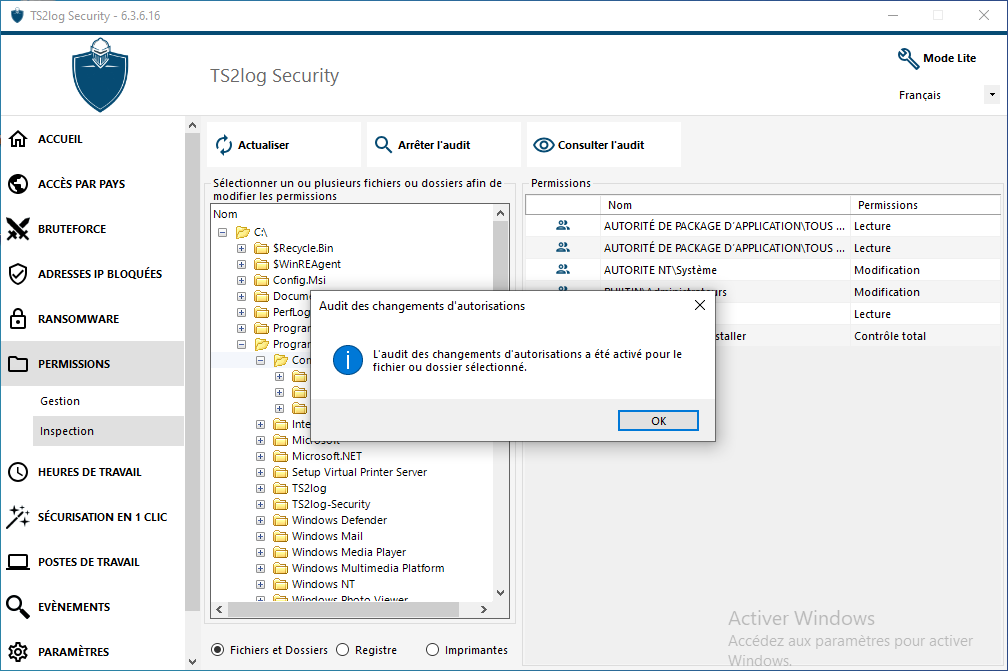1008x671 pixels.
Task: Click the folder tree scroll right arrow
Action: (x=484, y=609)
